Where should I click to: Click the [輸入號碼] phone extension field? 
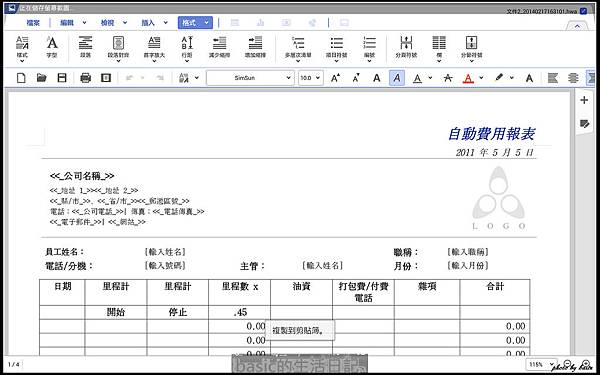tap(165, 266)
